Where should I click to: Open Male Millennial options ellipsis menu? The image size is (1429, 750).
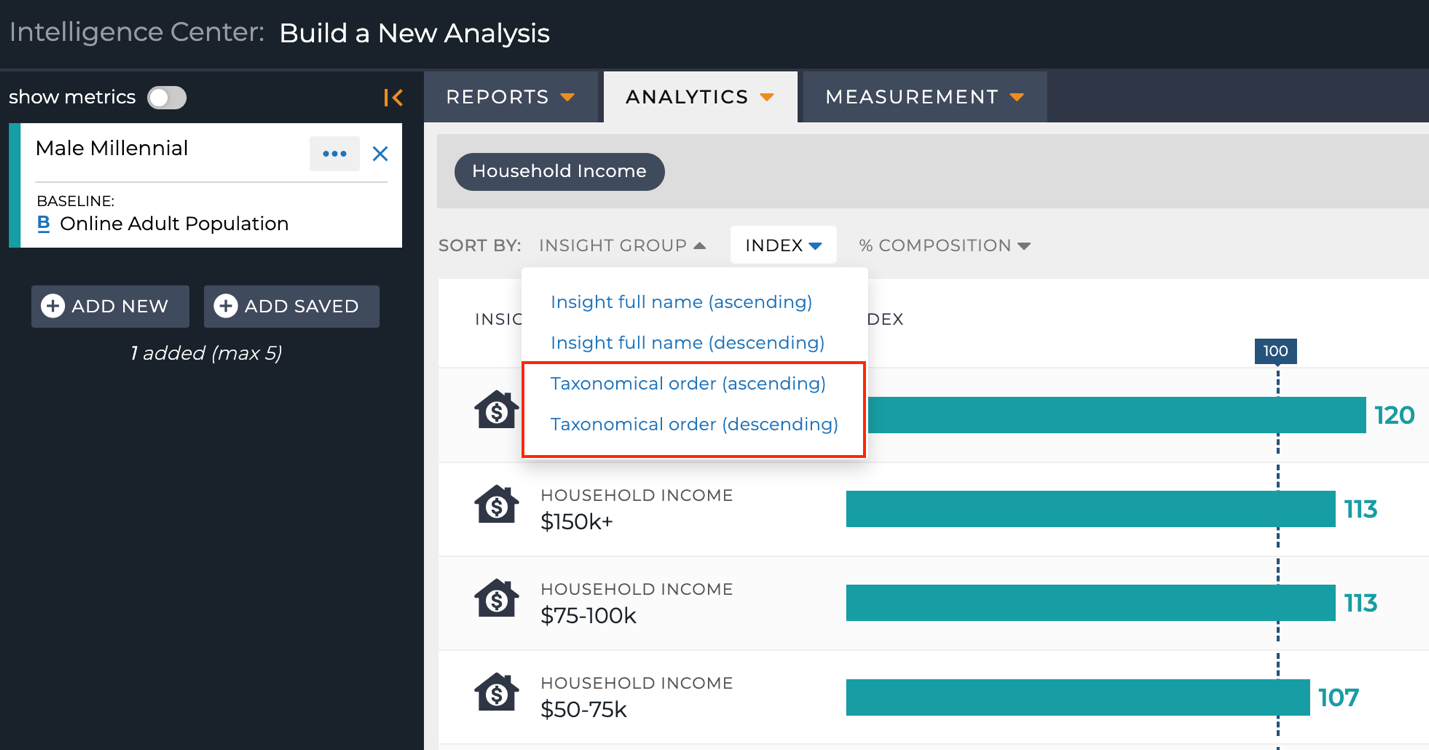(334, 154)
